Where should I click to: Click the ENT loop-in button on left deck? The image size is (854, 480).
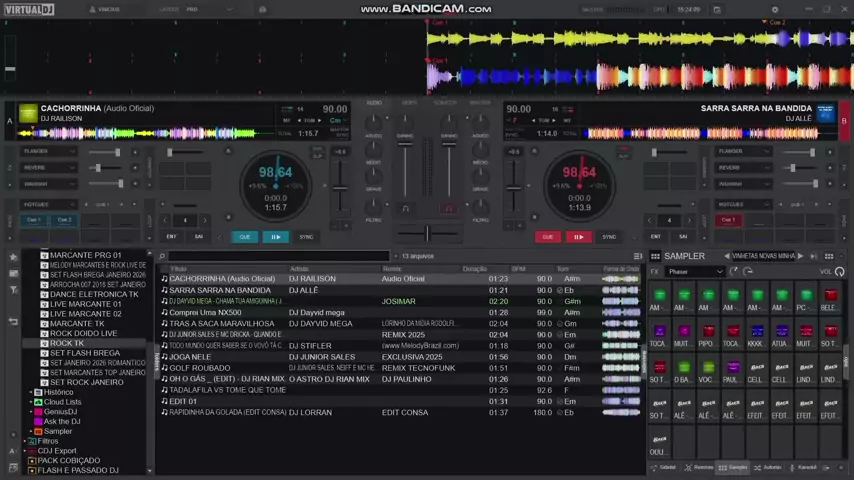click(x=171, y=237)
